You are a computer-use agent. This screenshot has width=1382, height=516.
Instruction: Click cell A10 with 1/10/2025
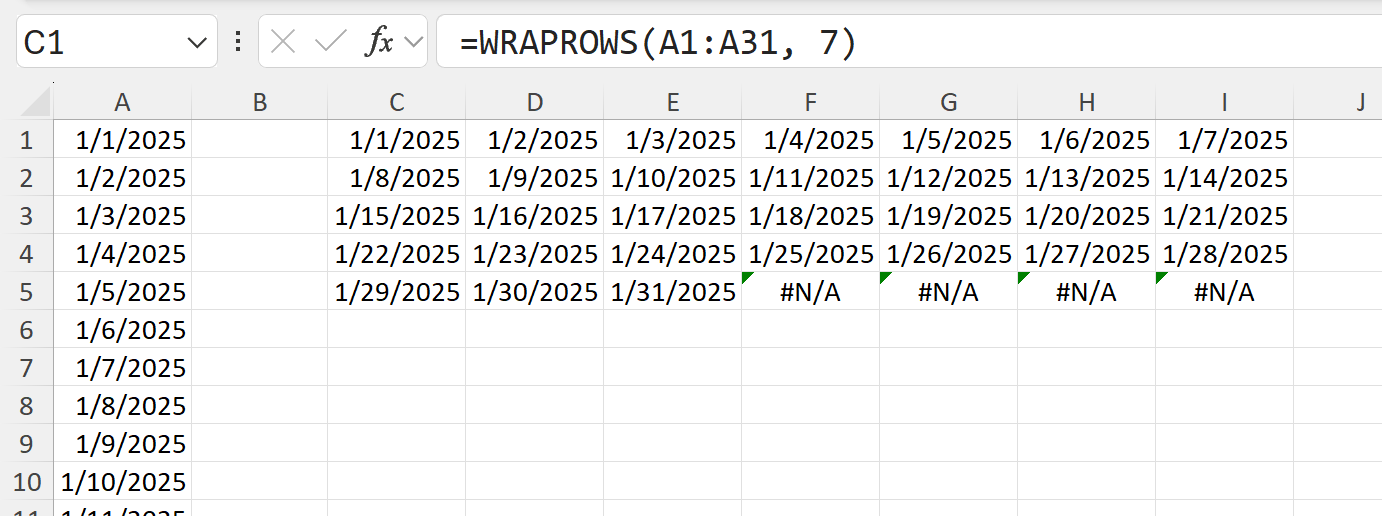(x=122, y=482)
